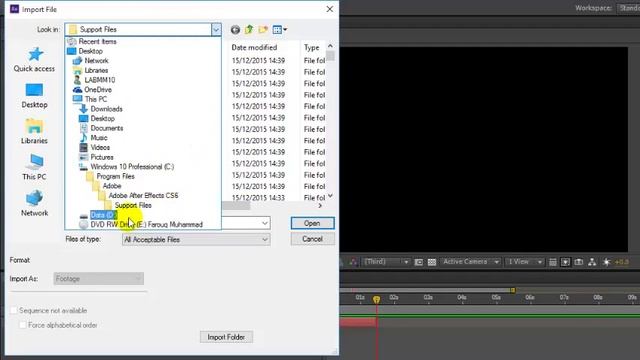Click file list scroll down arrow
The image size is (640, 360).
pyautogui.click(x=330, y=196)
